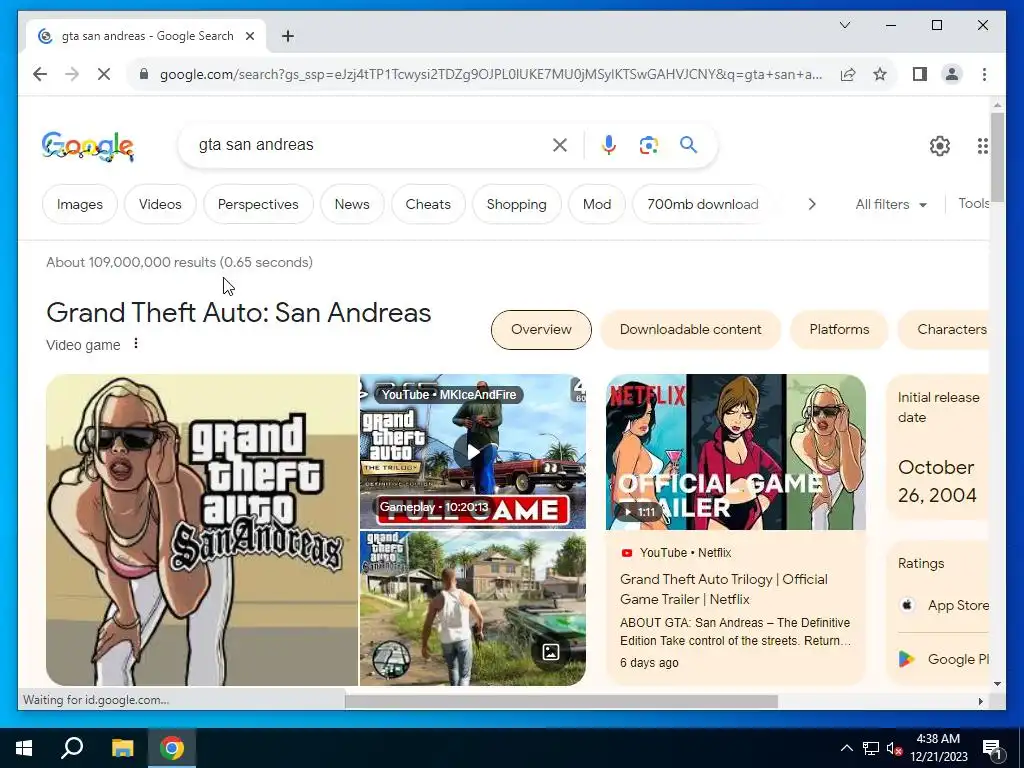Viewport: 1024px width, 768px height.
Task: Click the site lock icon in address bar
Action: [x=144, y=74]
